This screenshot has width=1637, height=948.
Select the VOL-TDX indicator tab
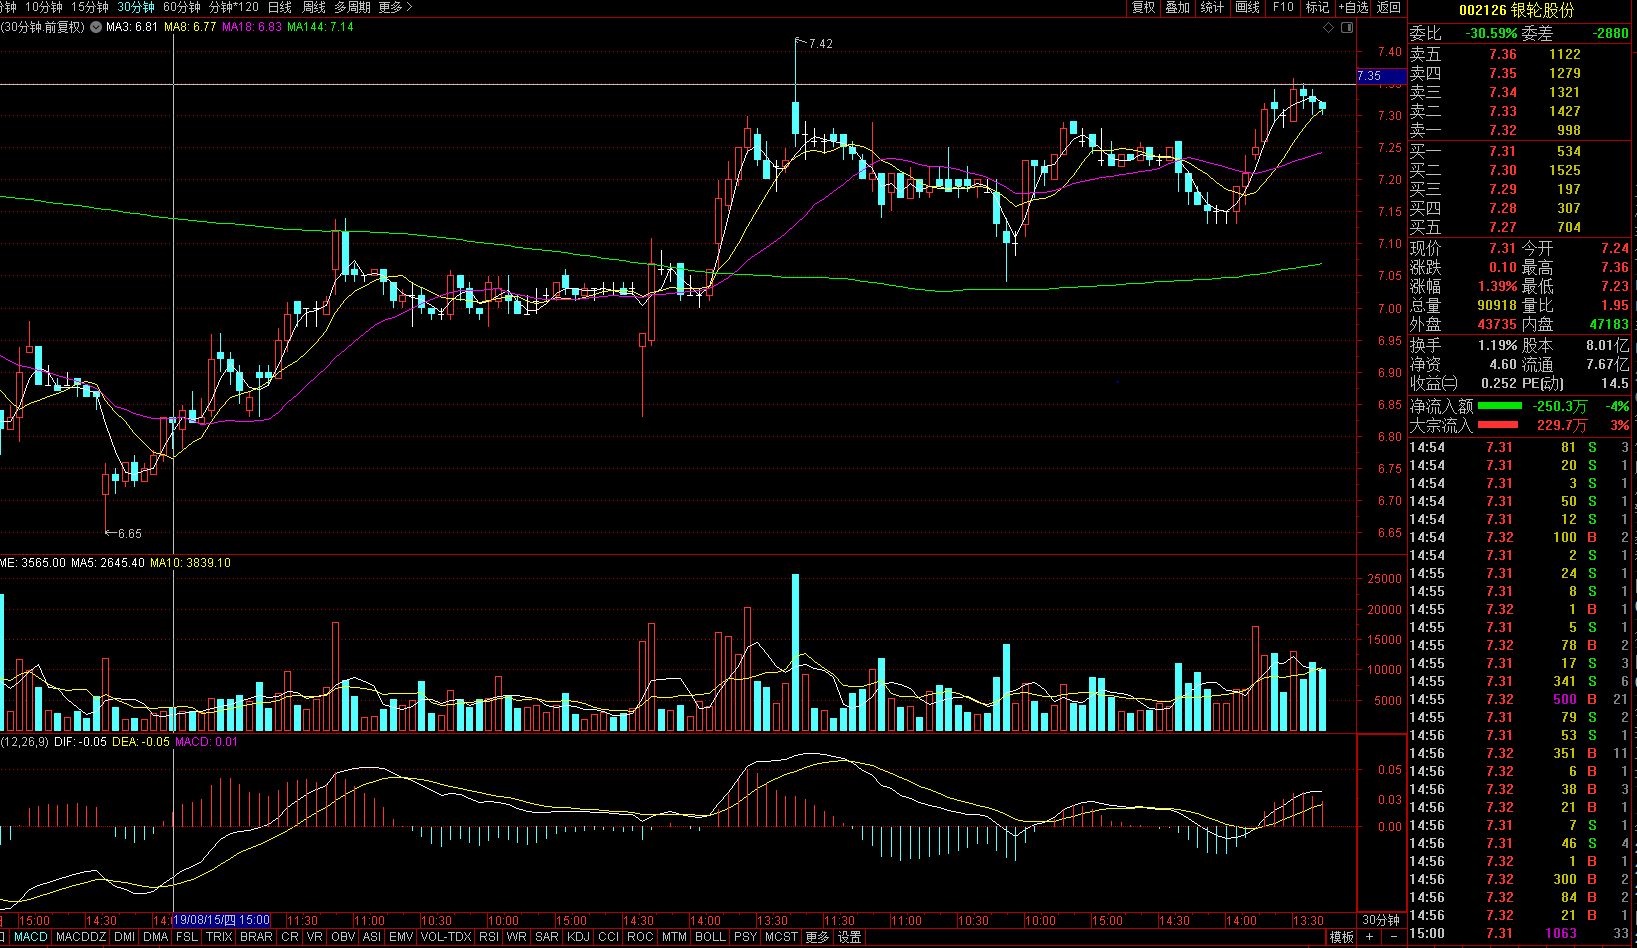446,937
